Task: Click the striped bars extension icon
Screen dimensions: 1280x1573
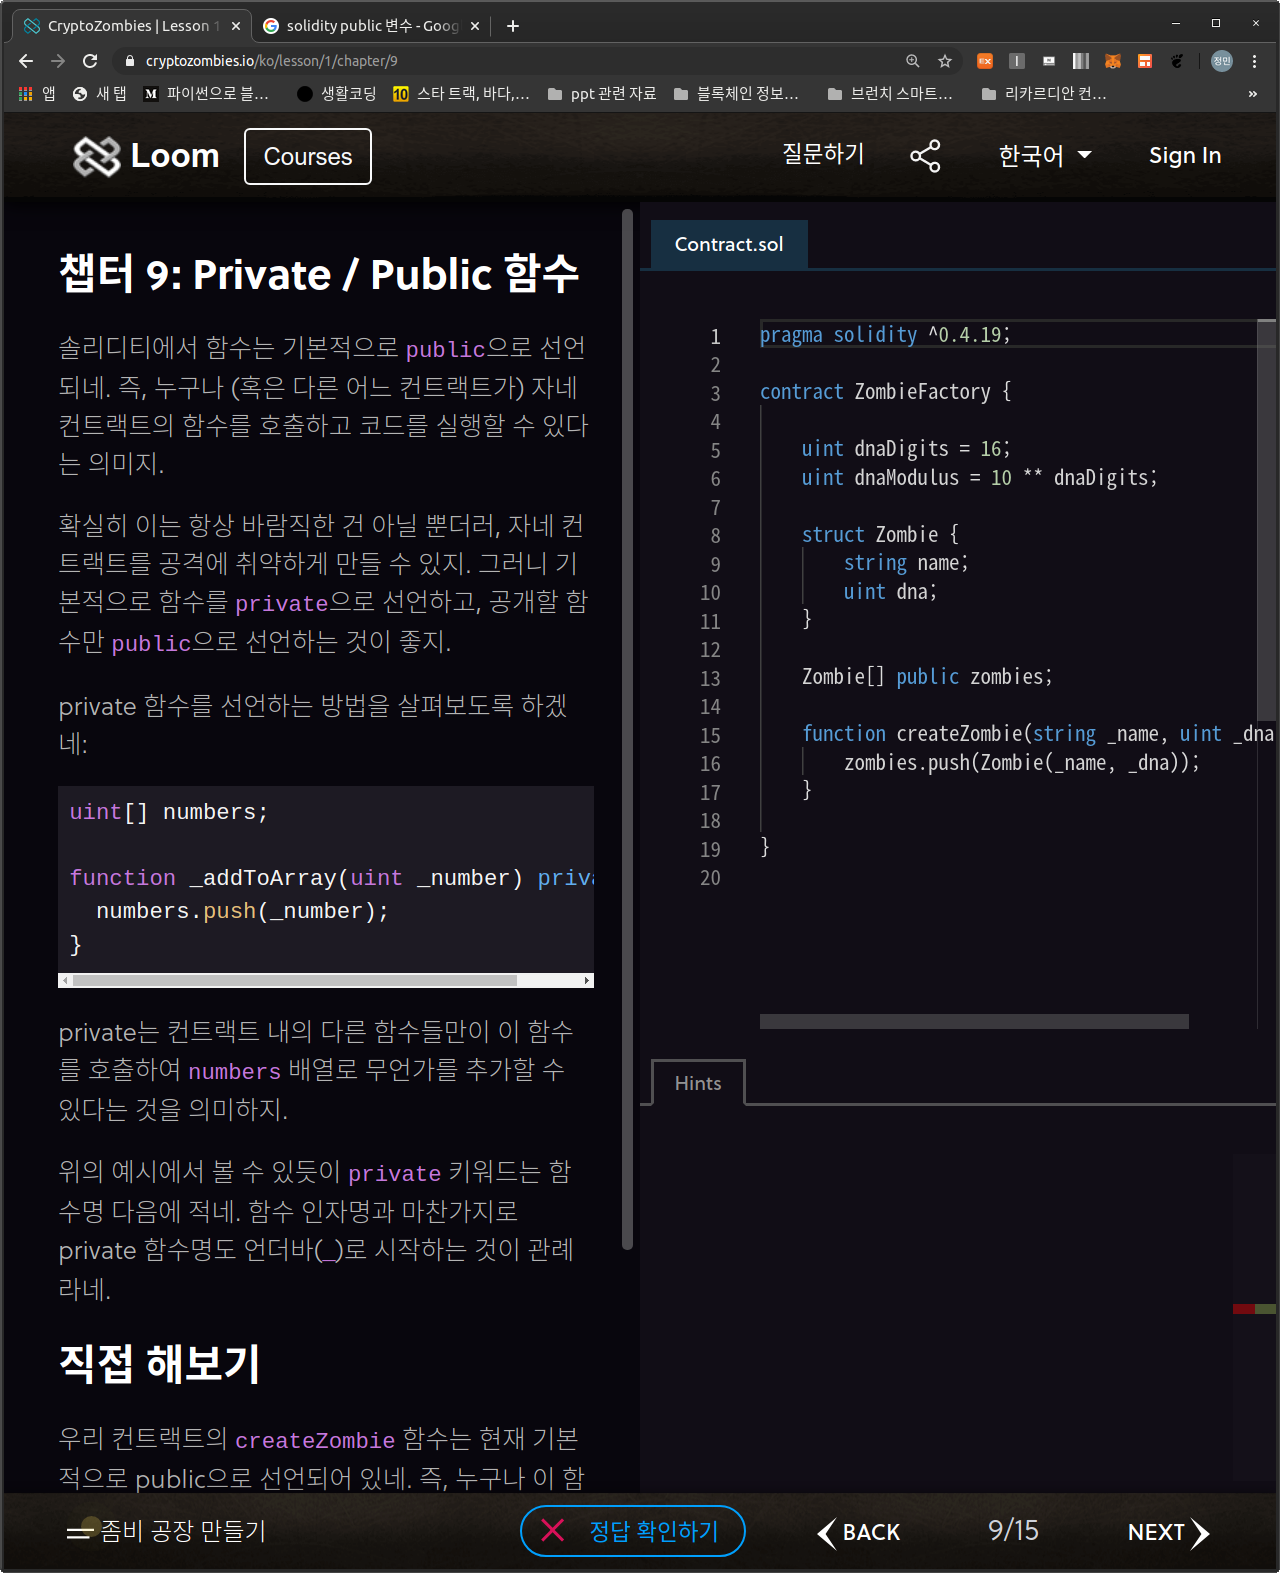Action: click(1081, 61)
